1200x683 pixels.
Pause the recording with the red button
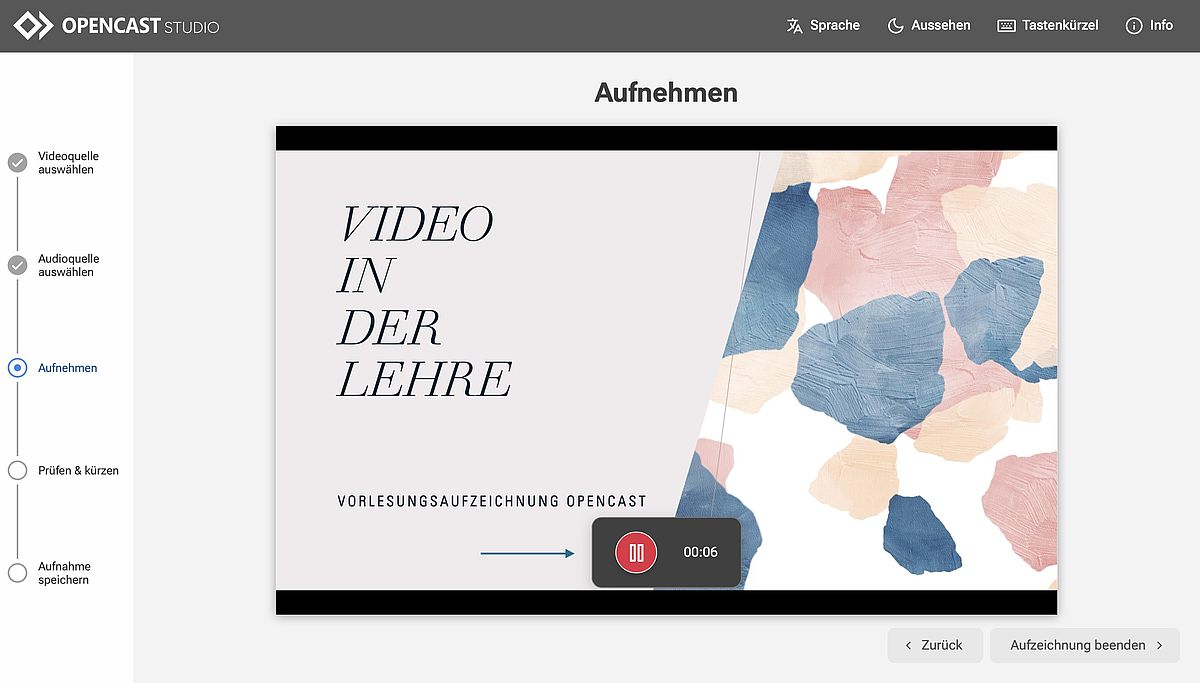636,552
